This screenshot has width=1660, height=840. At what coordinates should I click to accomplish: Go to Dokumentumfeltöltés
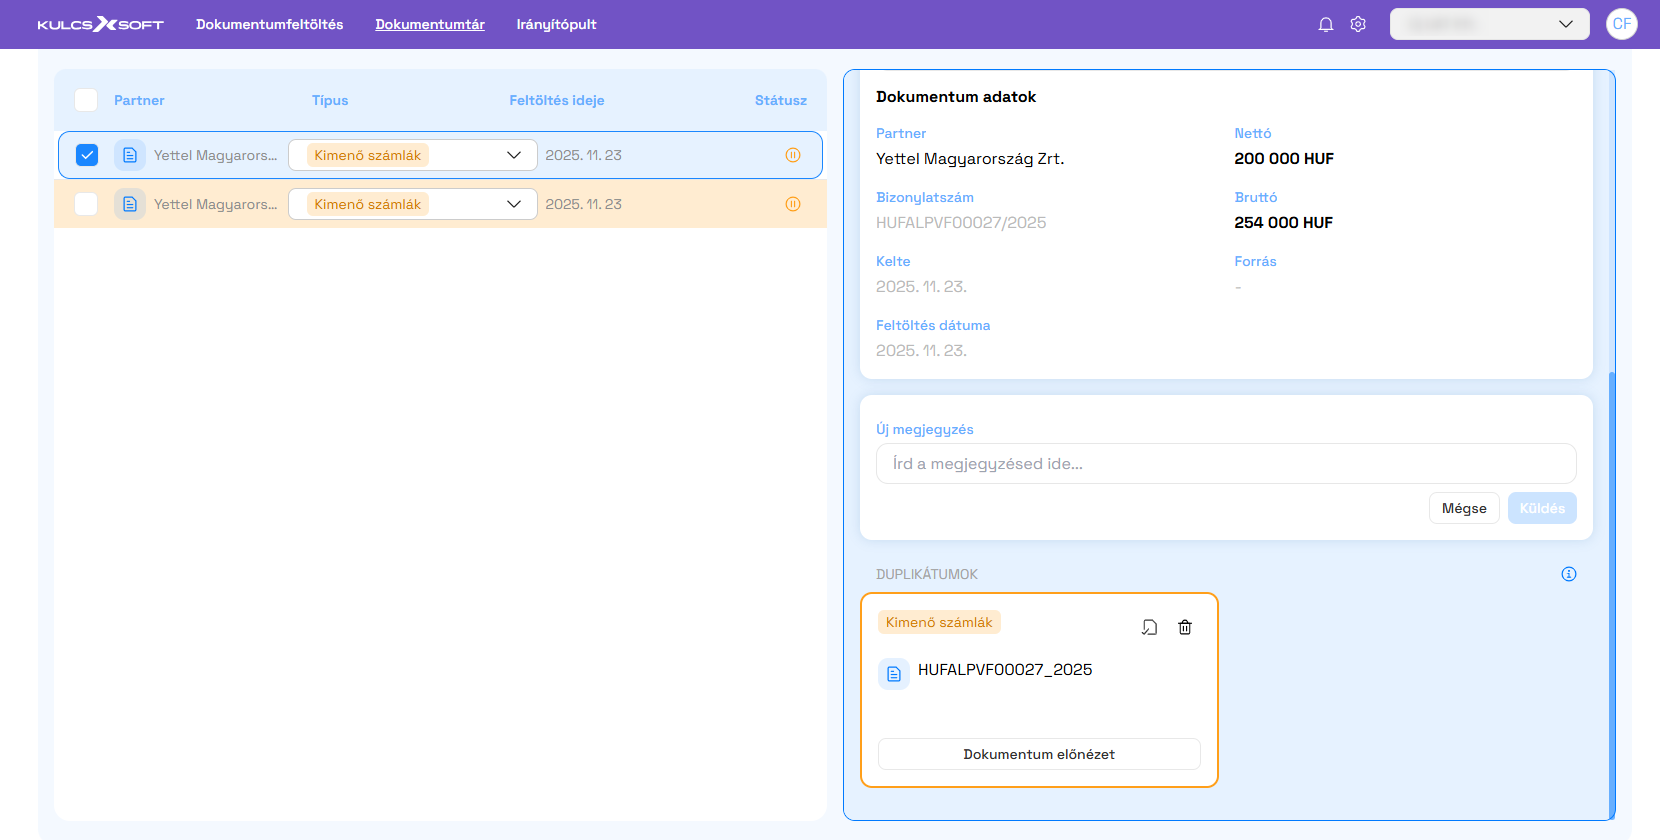[270, 24]
